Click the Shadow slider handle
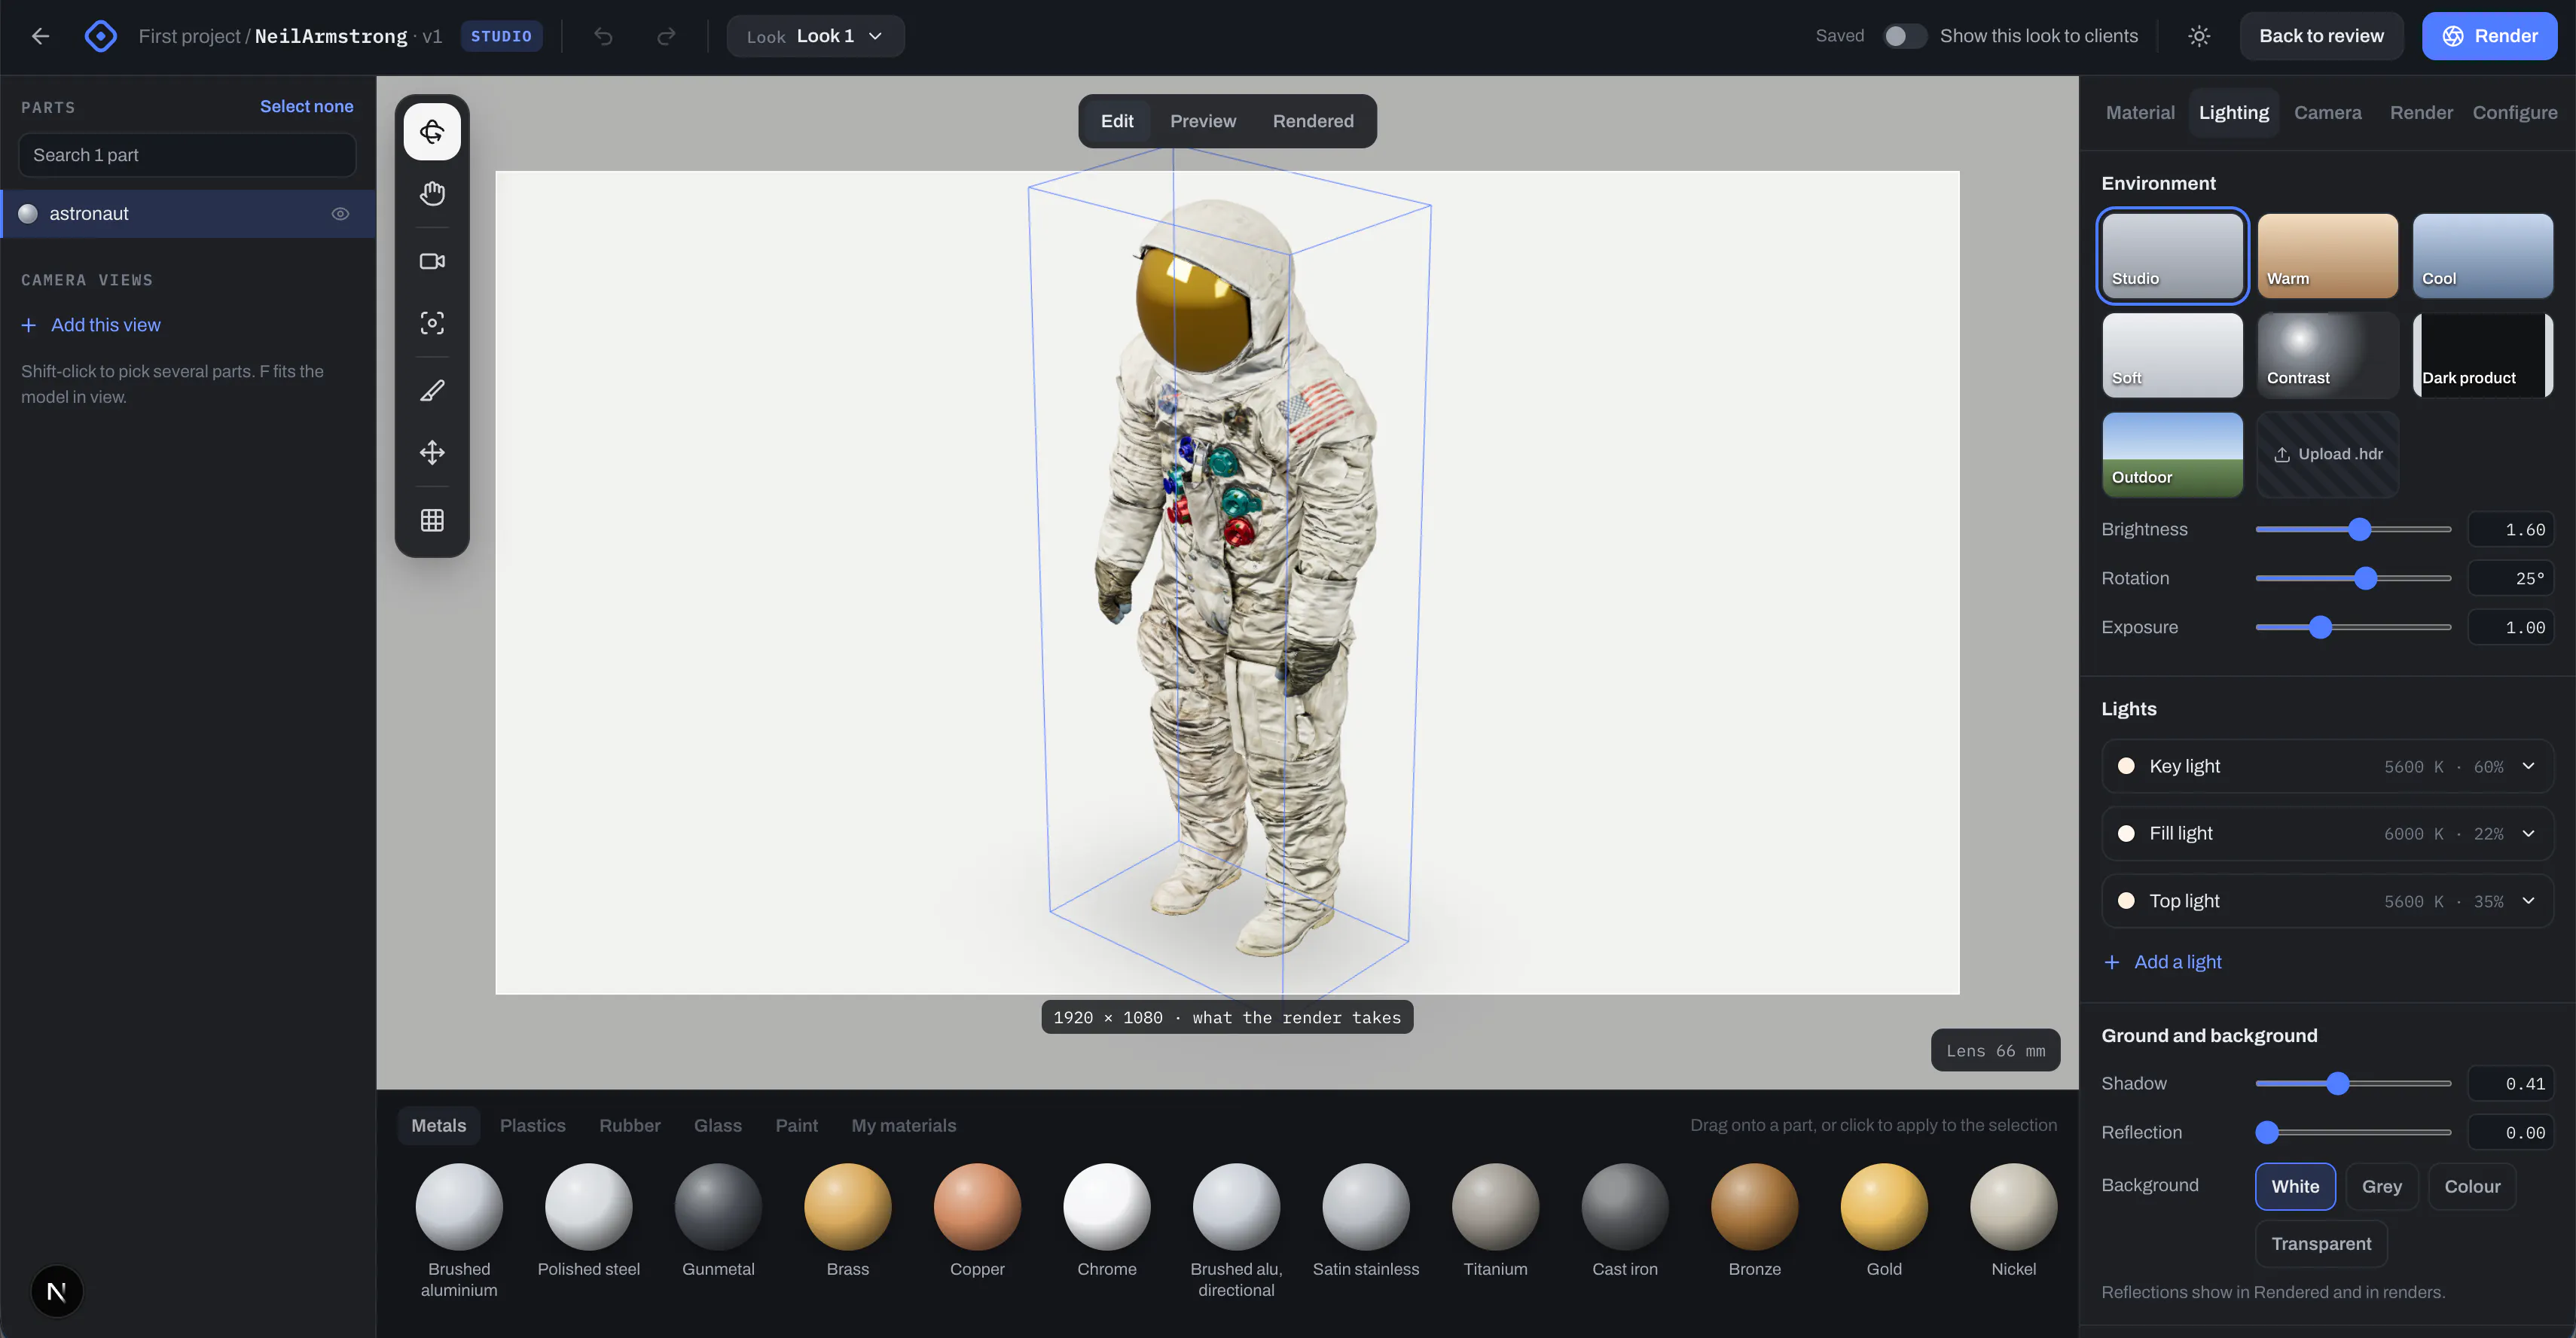Image resolution: width=2576 pixels, height=1338 pixels. 2337,1083
